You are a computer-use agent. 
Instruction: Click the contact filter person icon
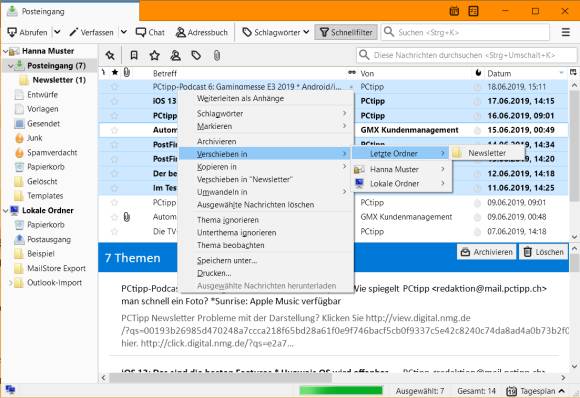175,55
